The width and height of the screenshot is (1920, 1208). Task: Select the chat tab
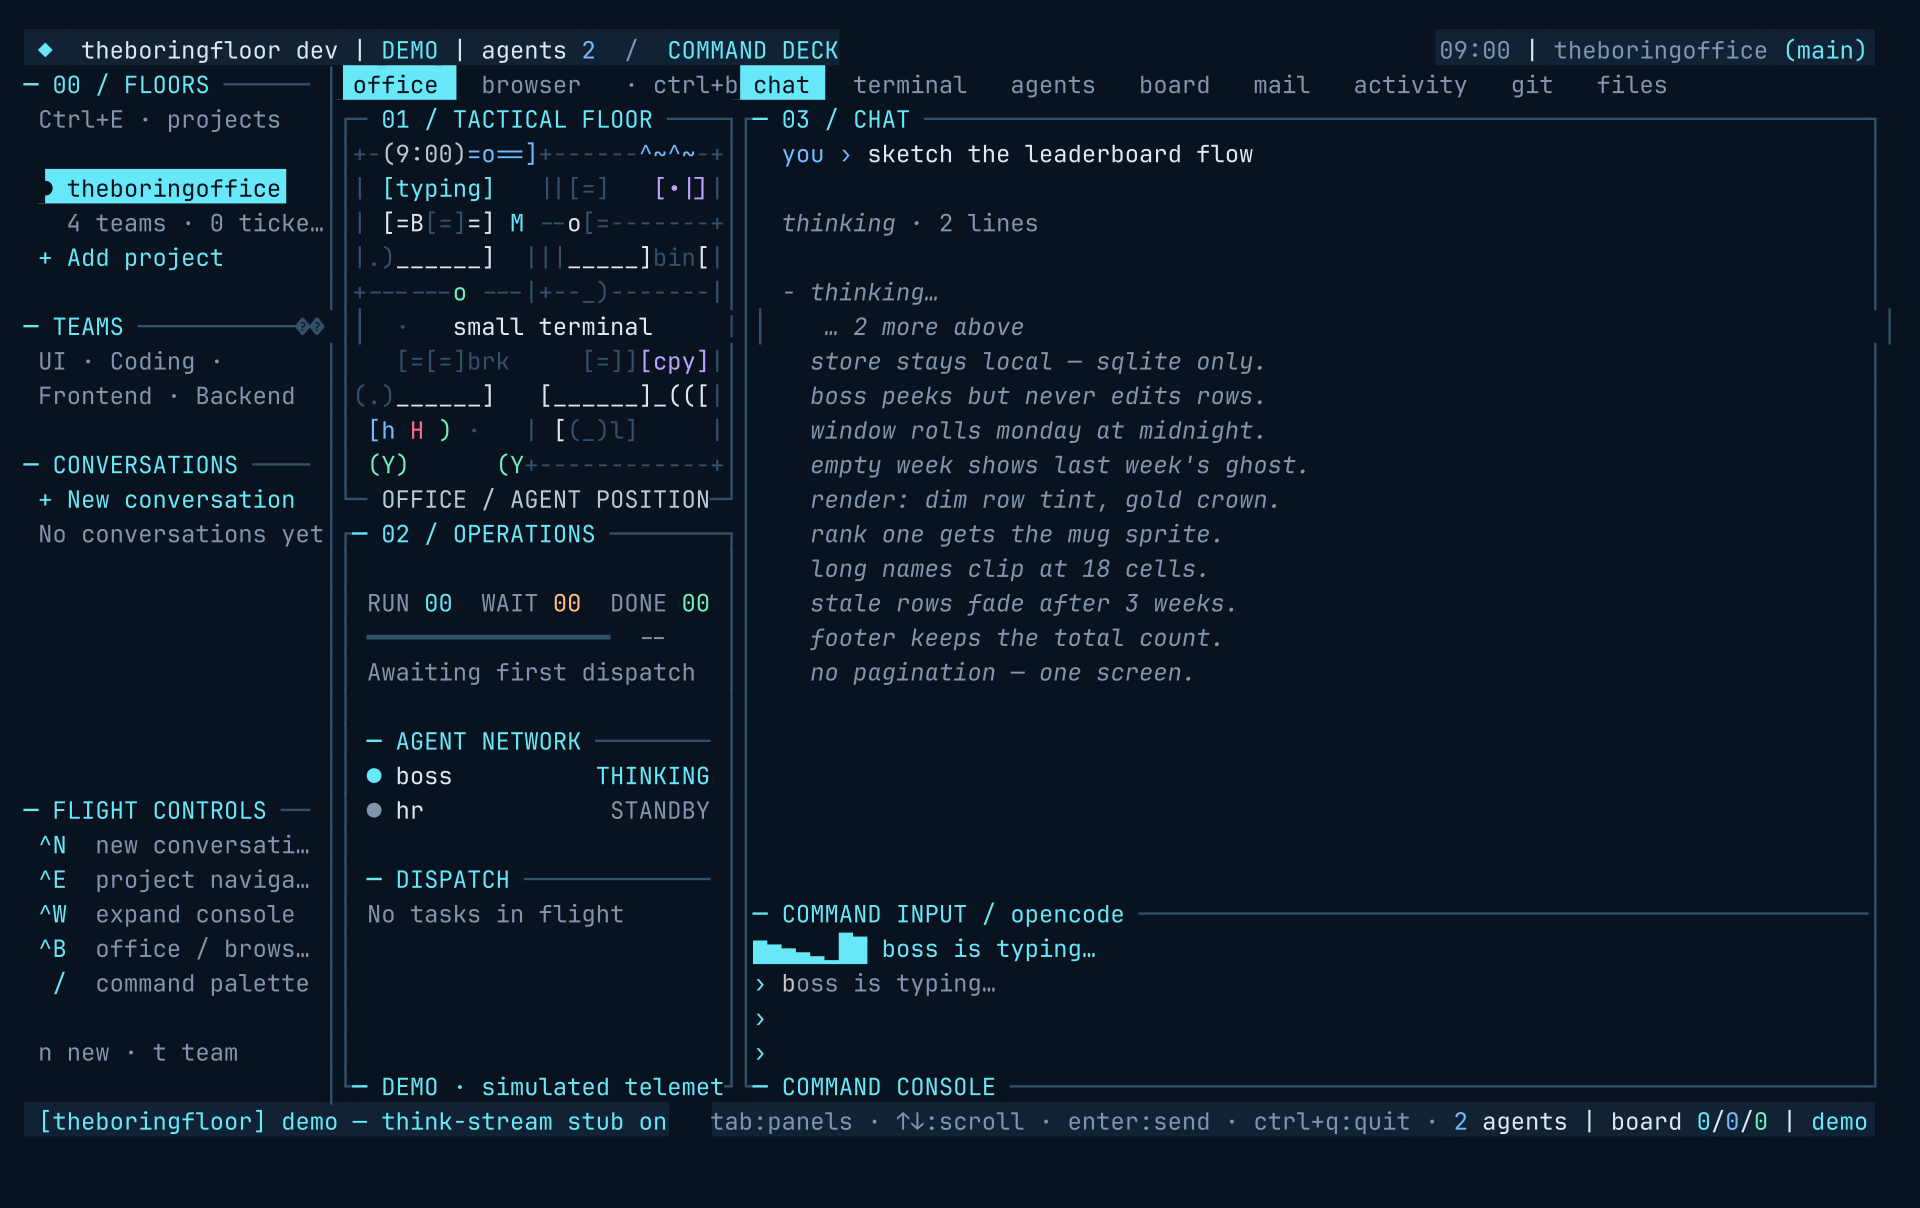(x=782, y=85)
